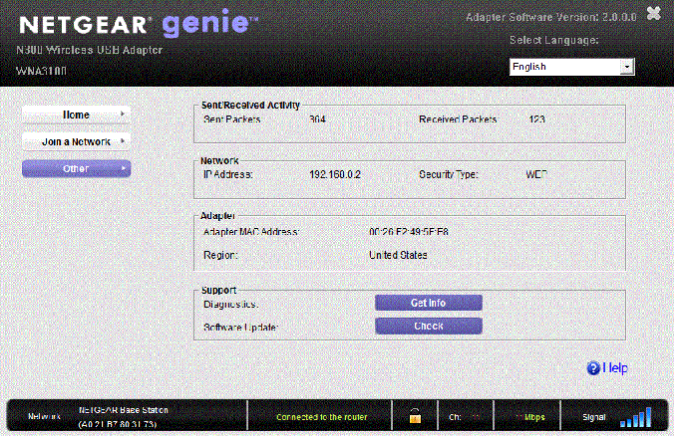Close the NETGEAR genie window

654,13
